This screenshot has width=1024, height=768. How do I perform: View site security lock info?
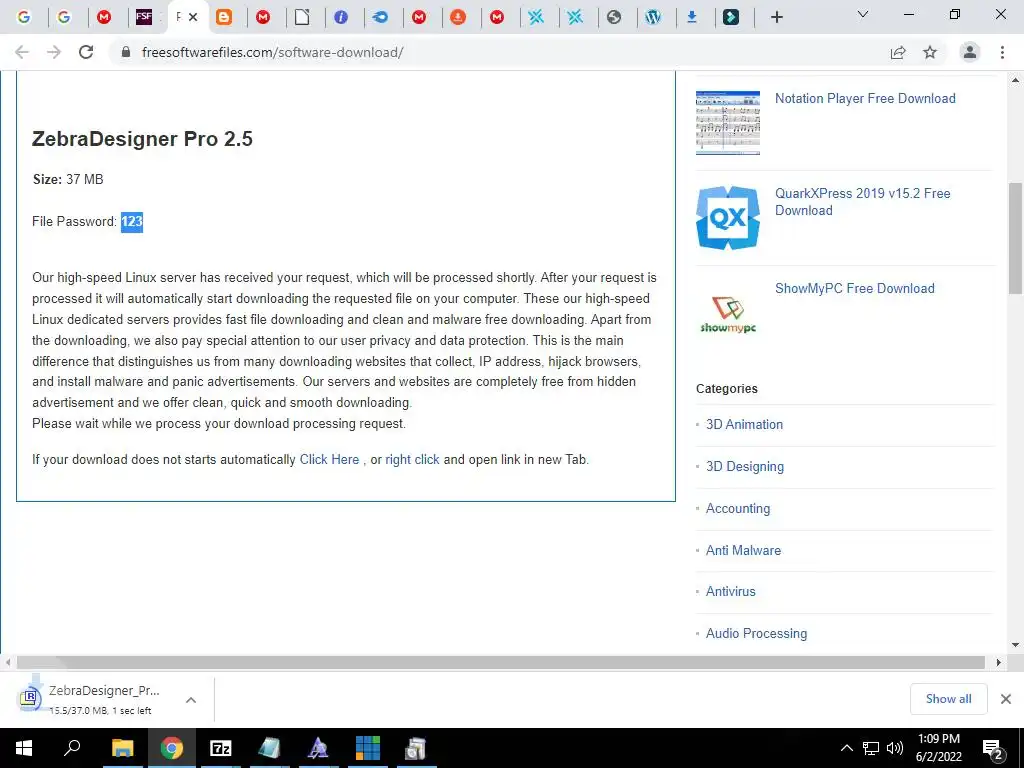click(127, 52)
